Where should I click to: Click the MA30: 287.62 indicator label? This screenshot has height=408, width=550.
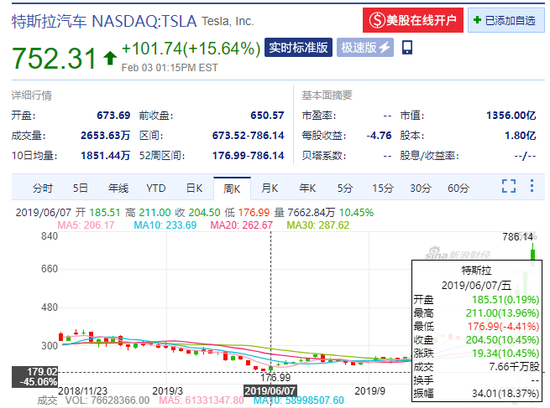pyautogui.click(x=318, y=225)
